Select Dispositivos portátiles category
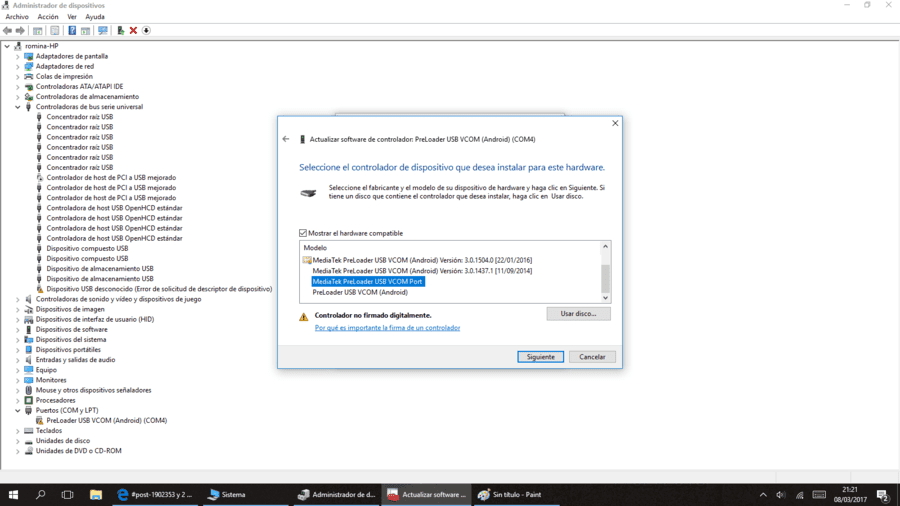 coord(68,349)
